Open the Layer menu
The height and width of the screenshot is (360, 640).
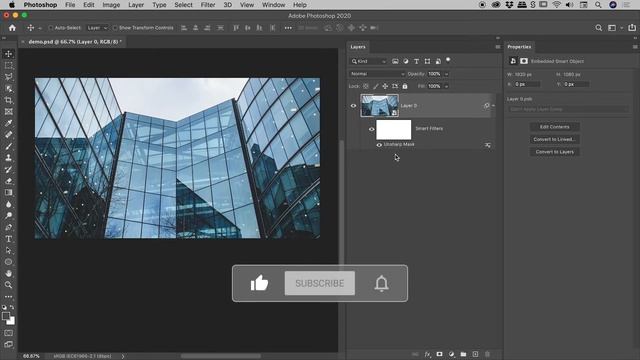(136, 5)
